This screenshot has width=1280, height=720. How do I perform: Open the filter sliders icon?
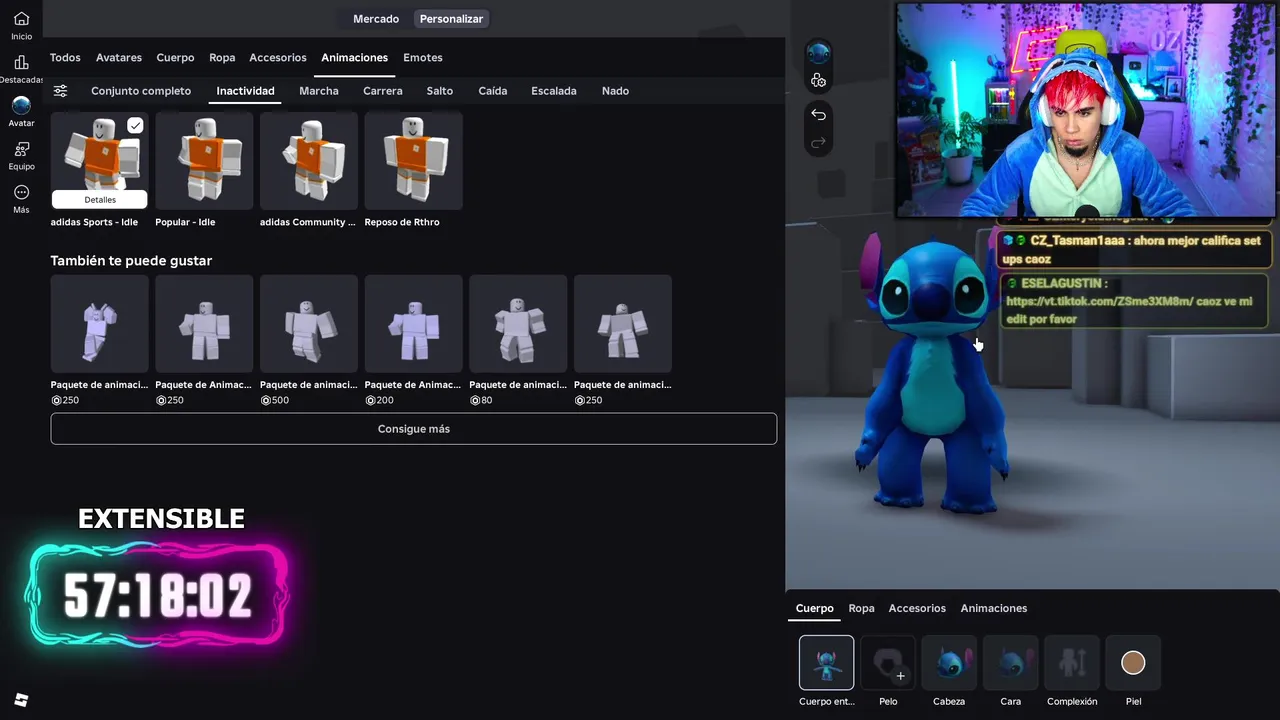(61, 91)
